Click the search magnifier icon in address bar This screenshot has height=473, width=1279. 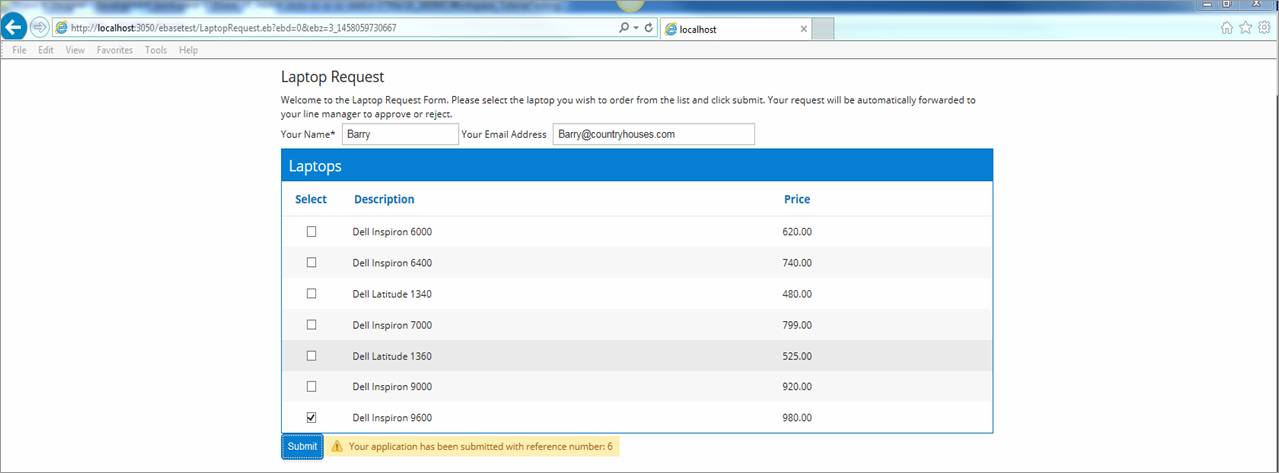pyautogui.click(x=624, y=28)
